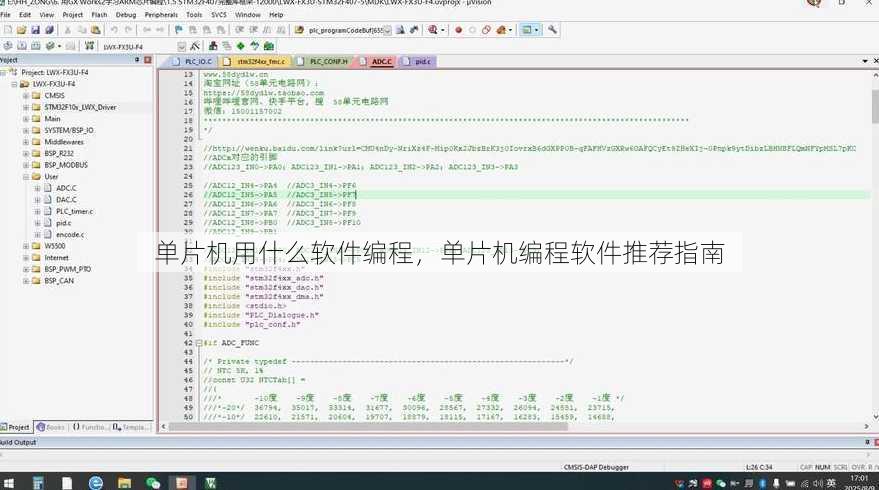Expand the W5500 group node
This screenshot has width=879, height=490.
click(x=25, y=246)
